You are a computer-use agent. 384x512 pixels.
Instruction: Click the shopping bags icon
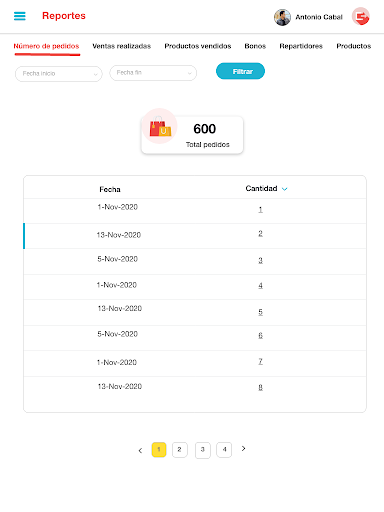click(x=160, y=126)
